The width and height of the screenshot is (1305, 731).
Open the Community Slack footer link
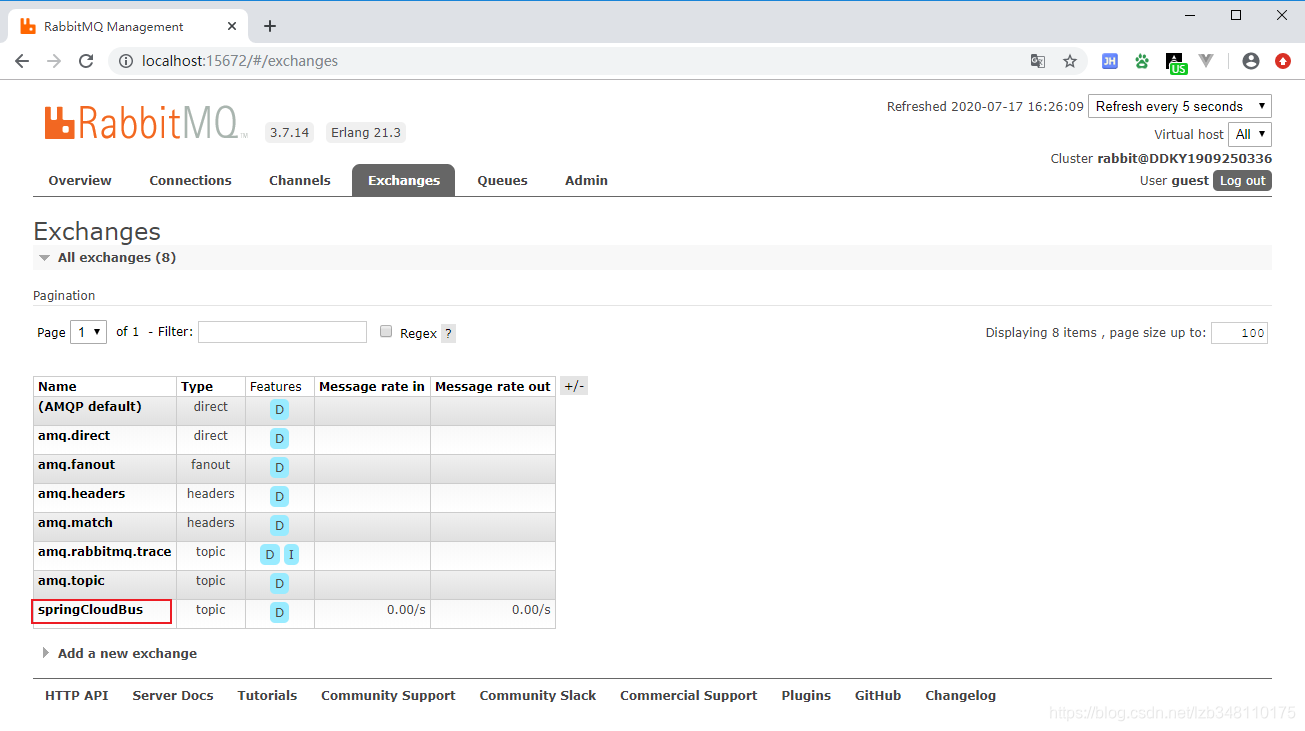click(x=538, y=695)
